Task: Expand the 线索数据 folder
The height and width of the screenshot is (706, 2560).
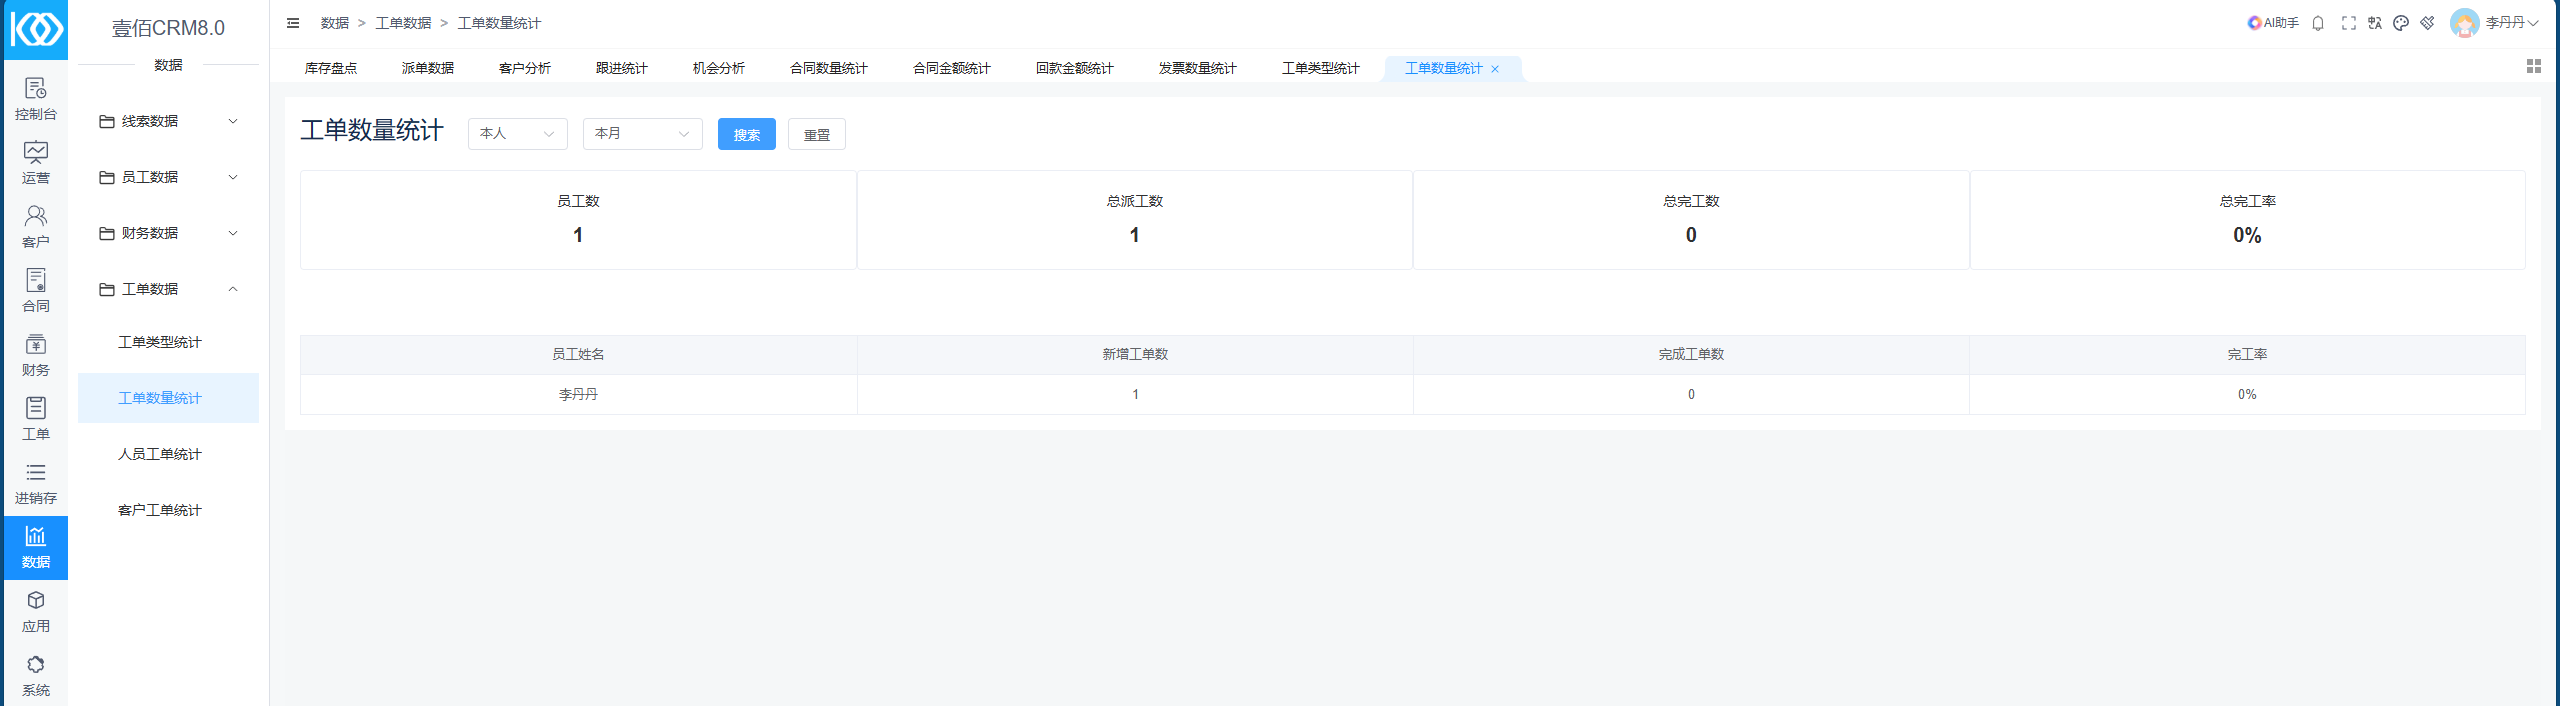Action: [x=168, y=121]
